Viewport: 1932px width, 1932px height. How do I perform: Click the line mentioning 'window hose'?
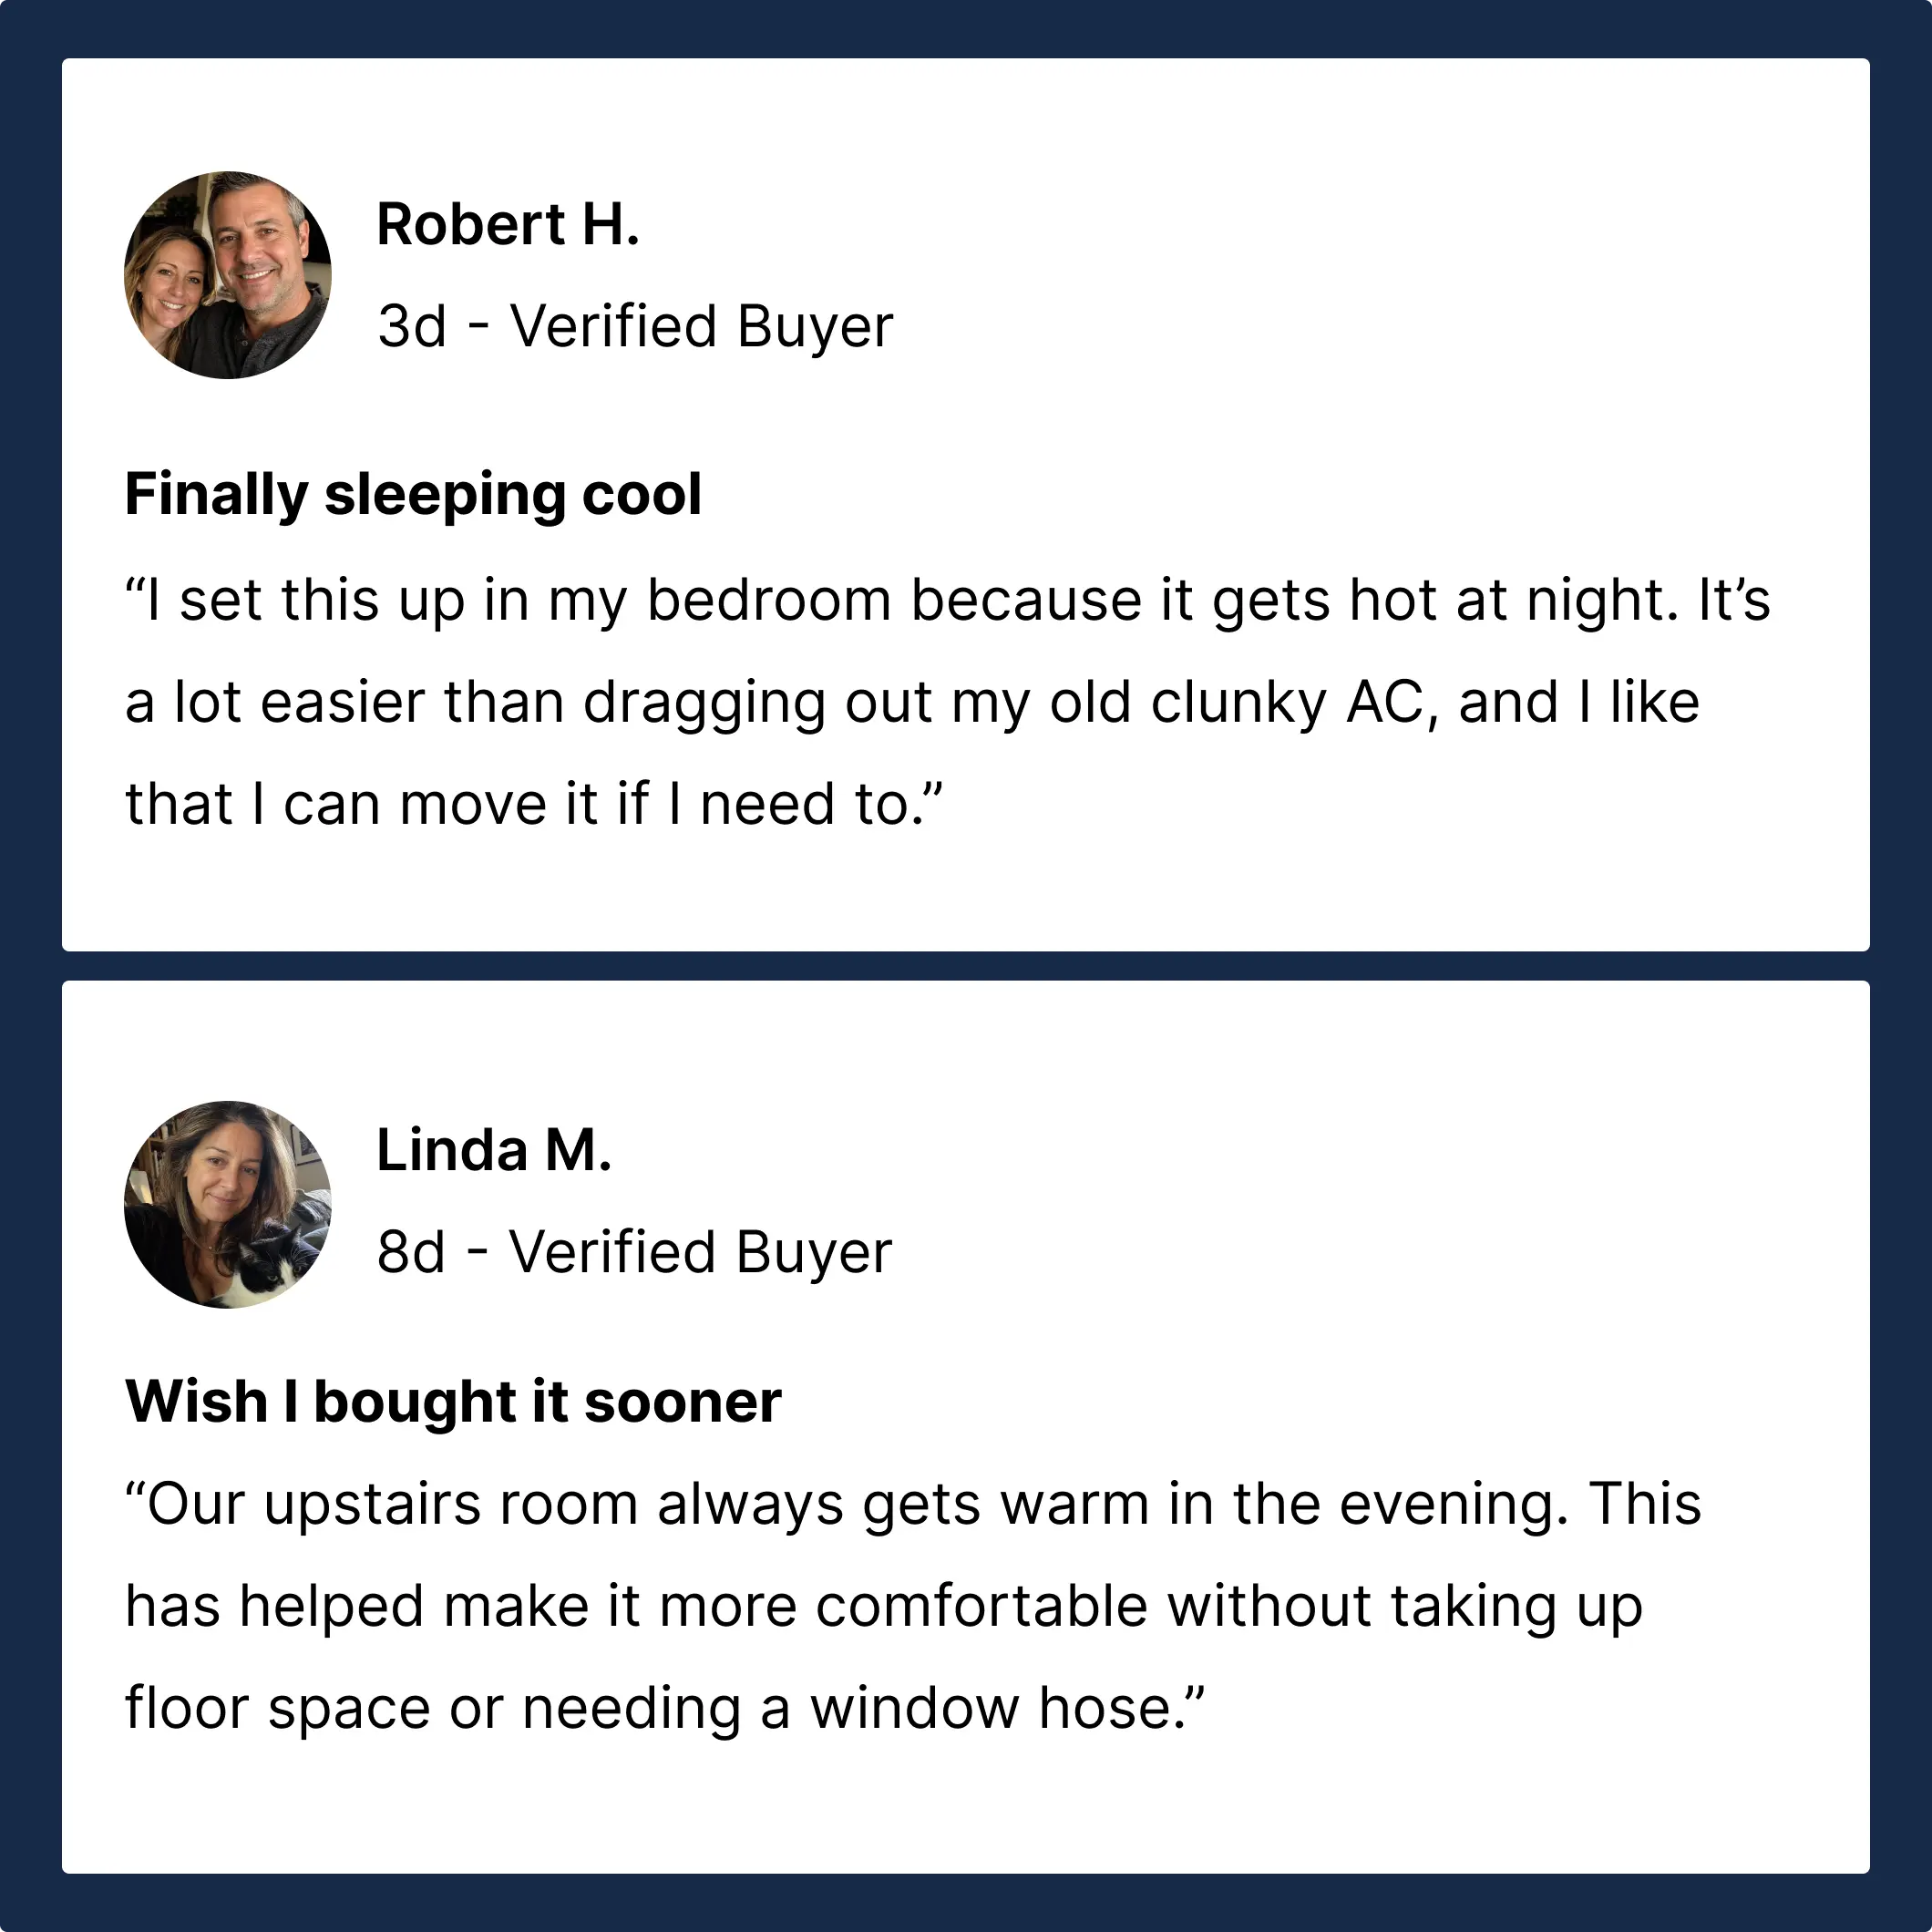click(665, 1707)
